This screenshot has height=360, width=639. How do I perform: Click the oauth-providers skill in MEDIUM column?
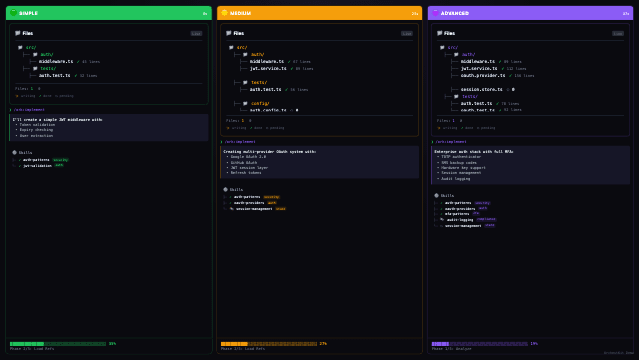tap(249, 203)
